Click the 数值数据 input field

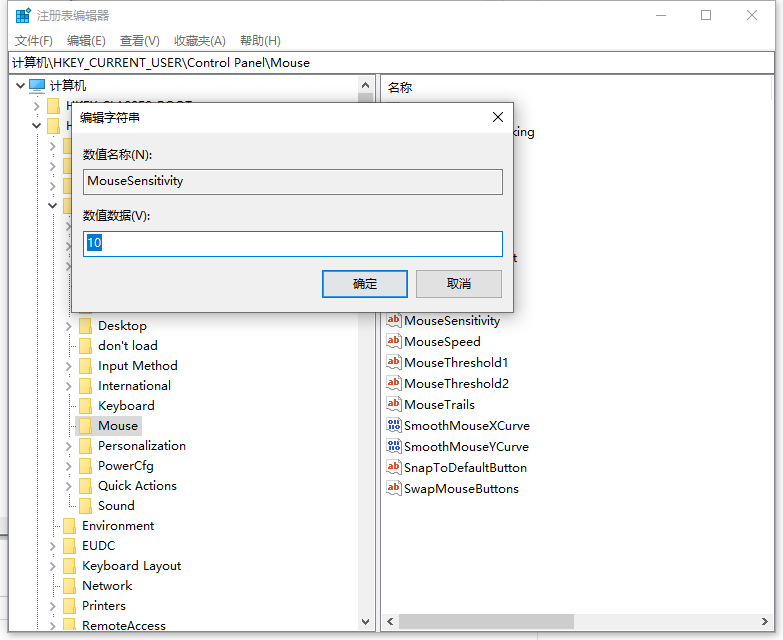(293, 244)
